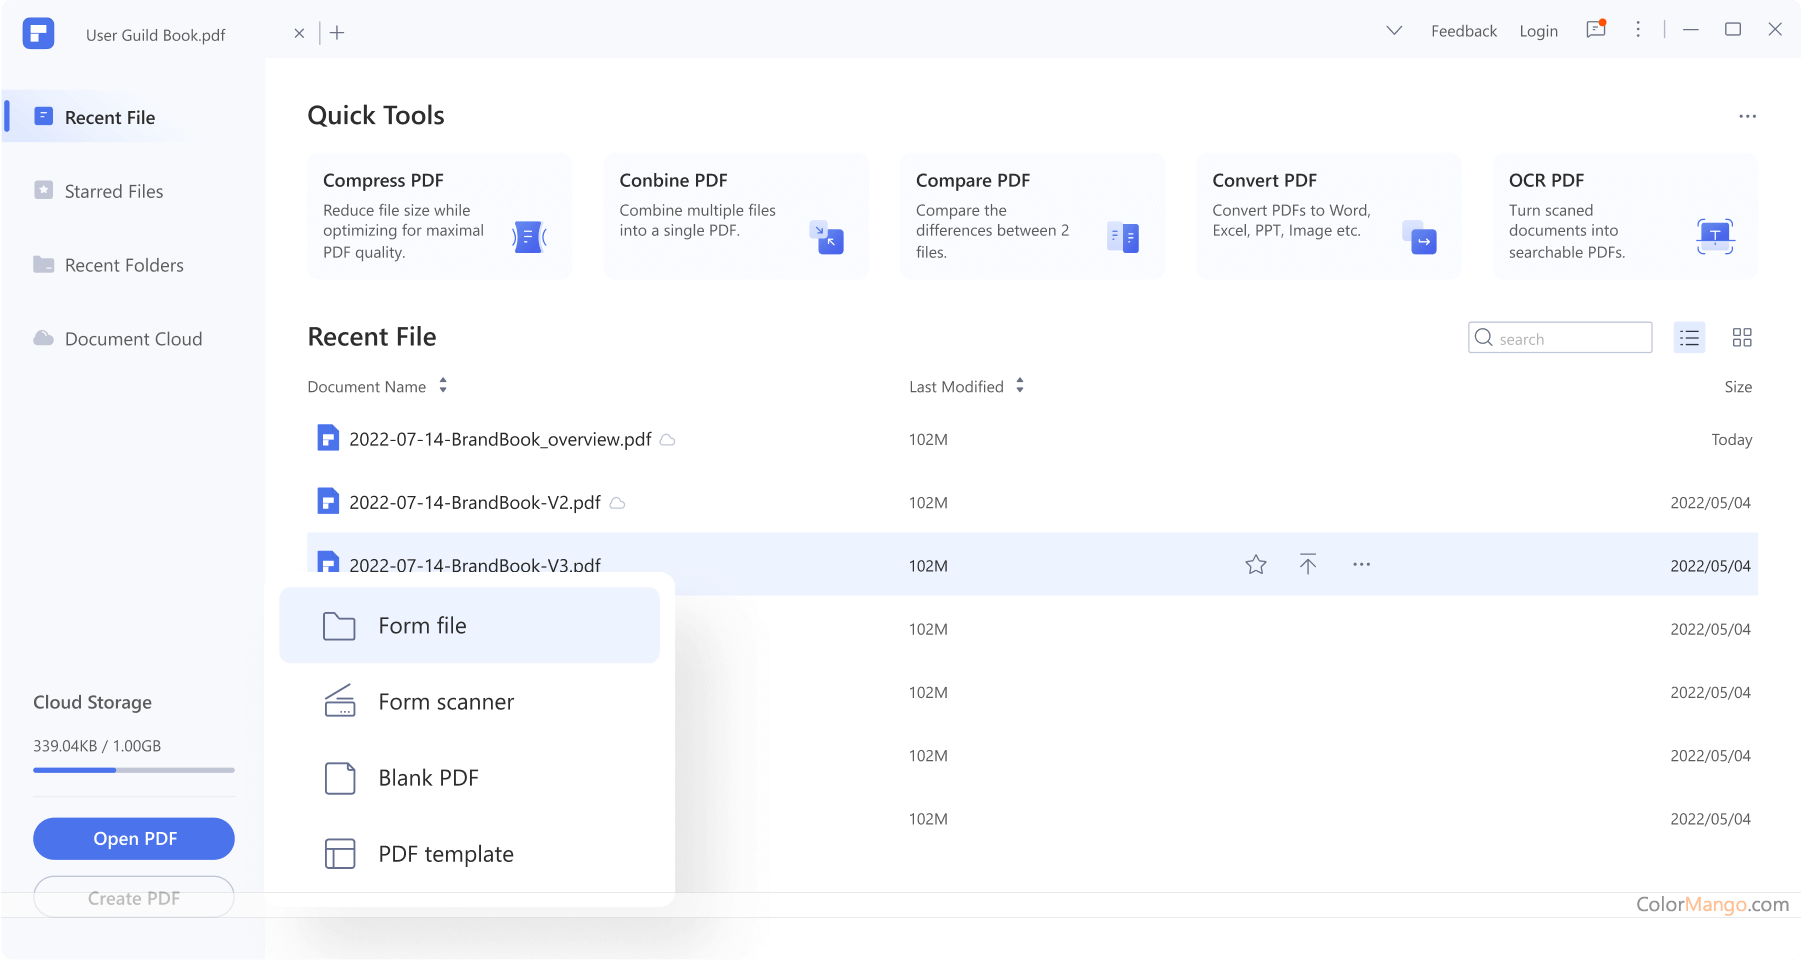Viewport: 1801px width, 960px height.
Task: Star the BrandBook-V3.pdf file
Action: 1256,565
